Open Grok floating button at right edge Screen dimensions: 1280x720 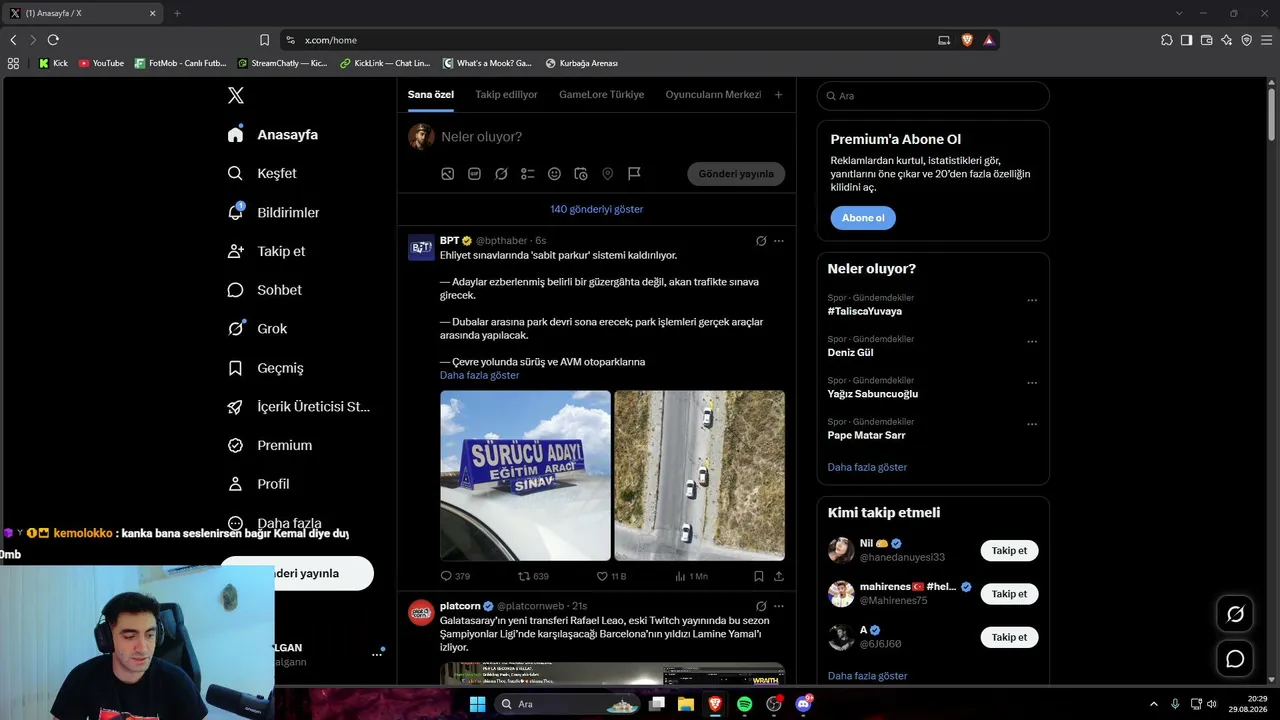coord(1235,614)
